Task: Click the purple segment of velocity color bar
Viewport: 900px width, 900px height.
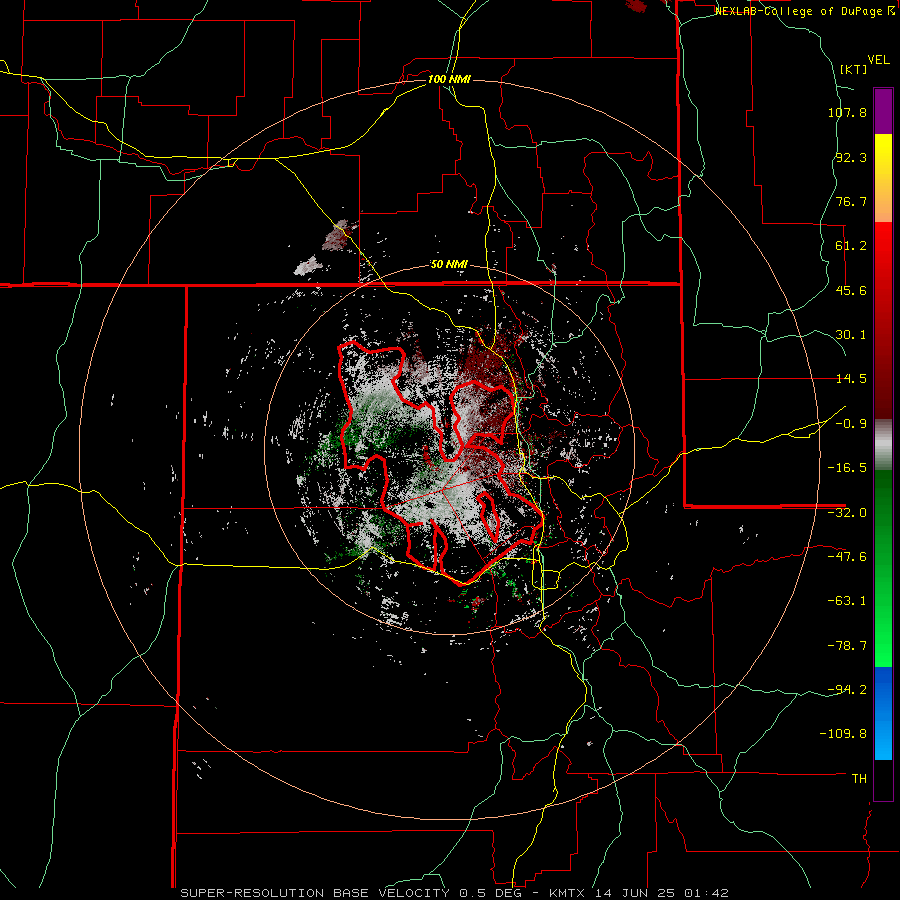Action: [x=883, y=111]
